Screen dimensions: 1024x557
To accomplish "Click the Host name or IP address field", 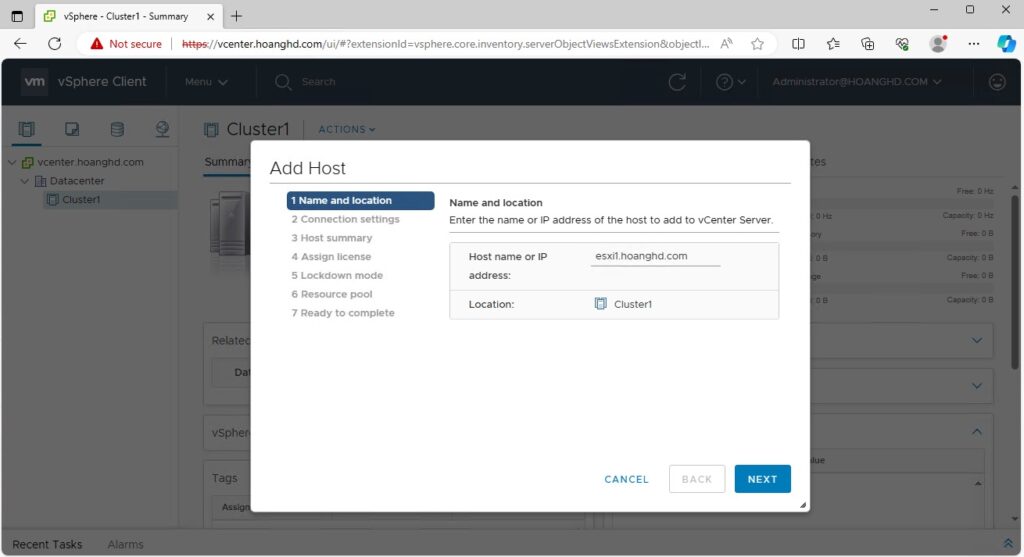I will click(x=655, y=257).
